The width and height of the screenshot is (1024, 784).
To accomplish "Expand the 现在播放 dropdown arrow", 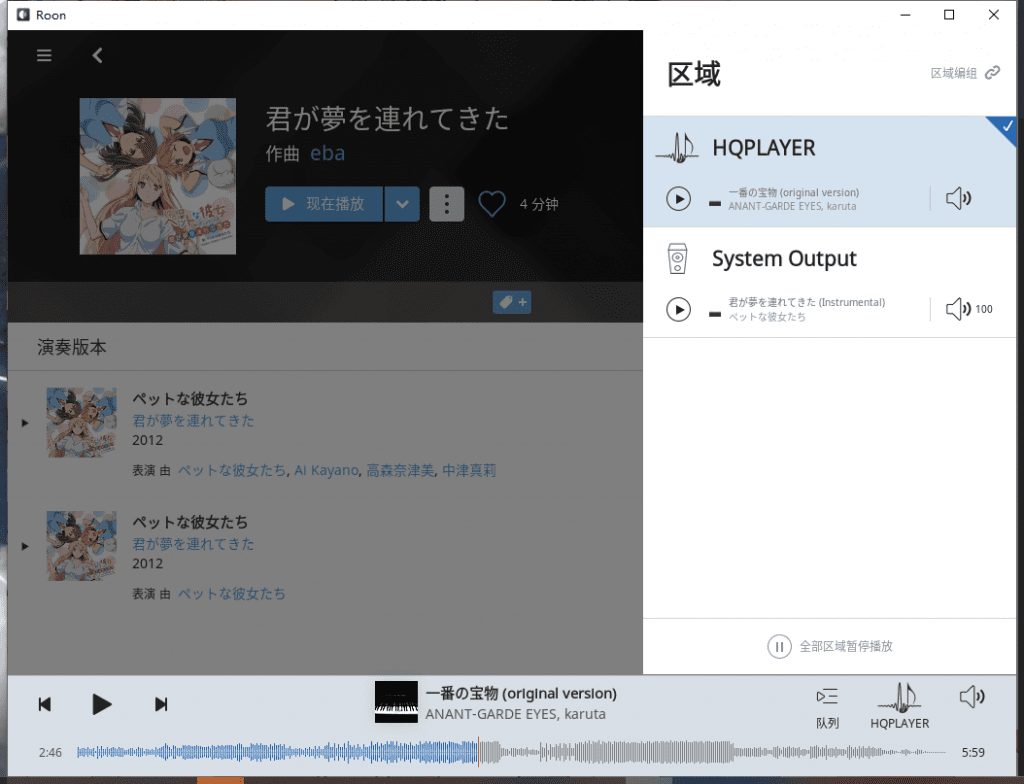I will (401, 204).
